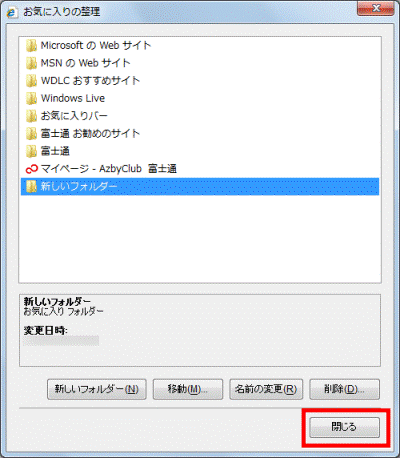Click the folder icon beside 富士通 alone
The width and height of the screenshot is (400, 458).
coord(31,151)
